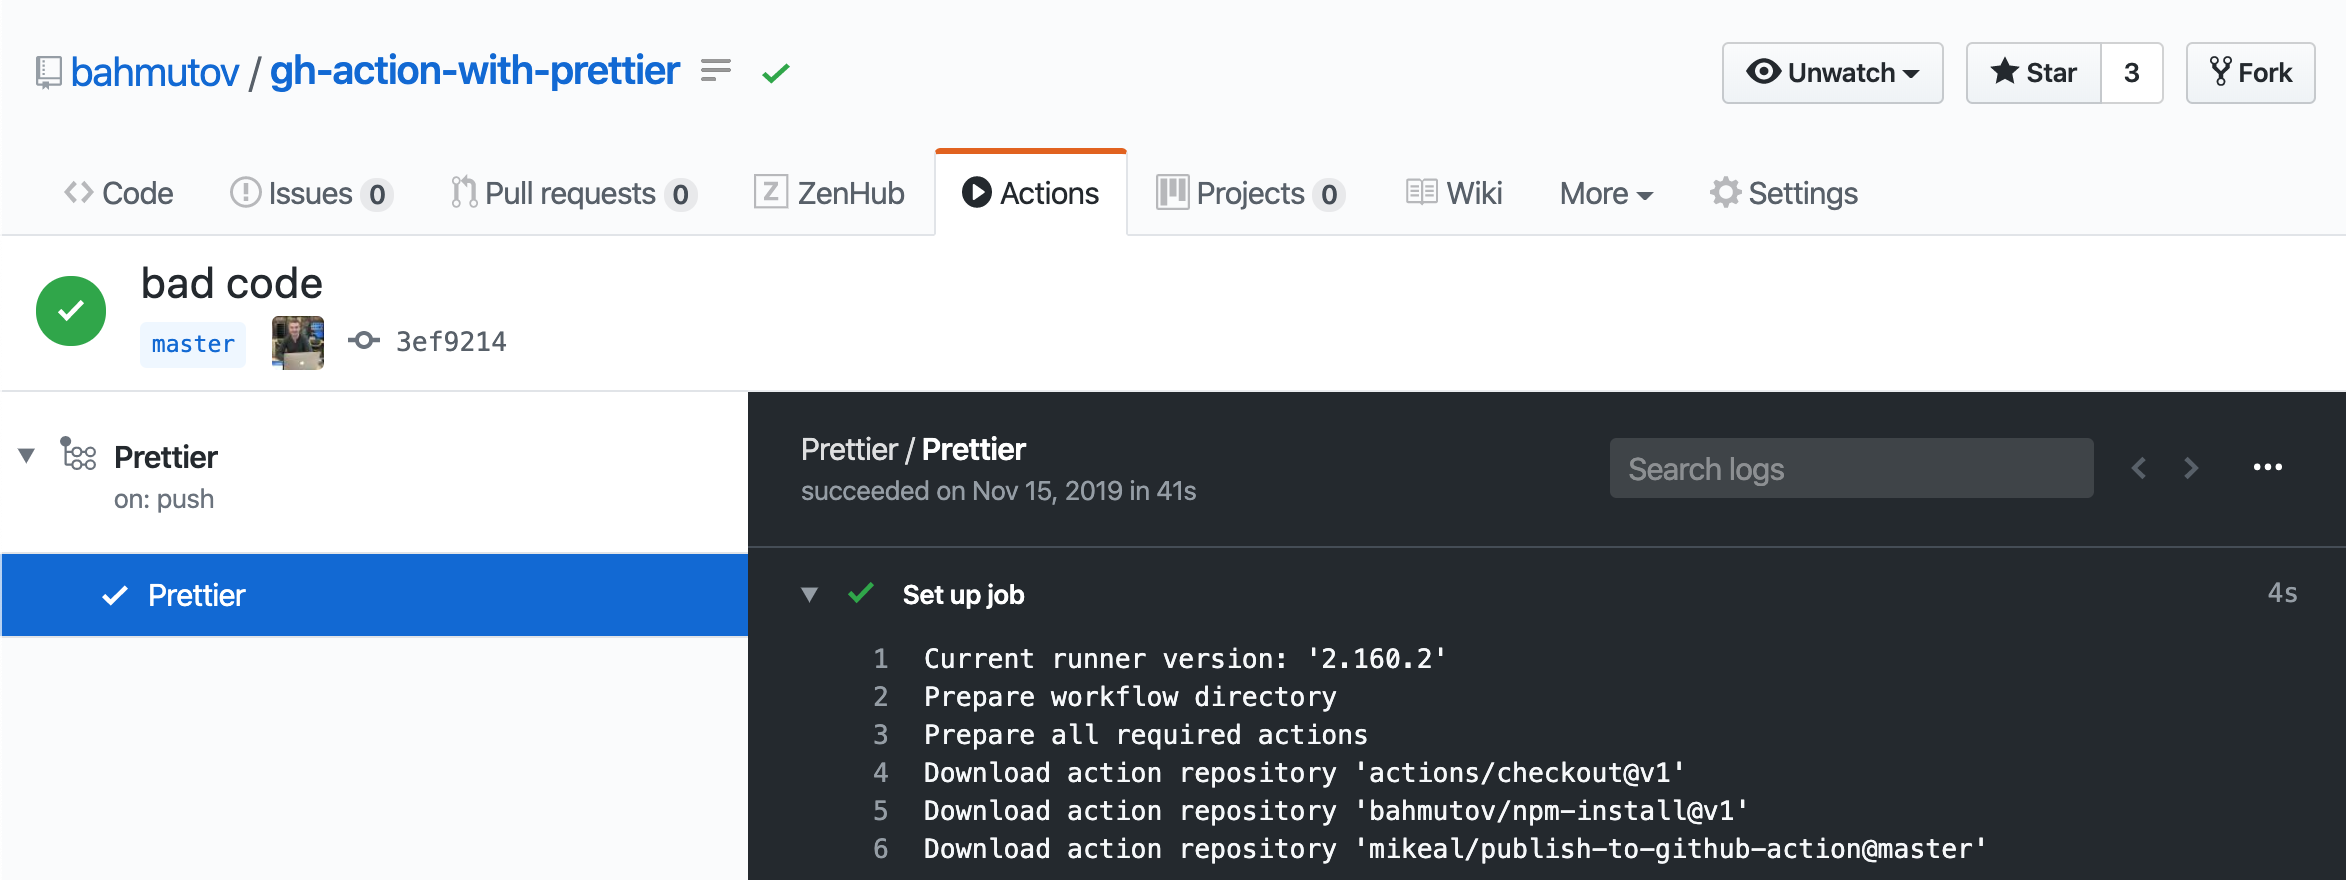Click the committer avatar thumbnail

(x=298, y=343)
